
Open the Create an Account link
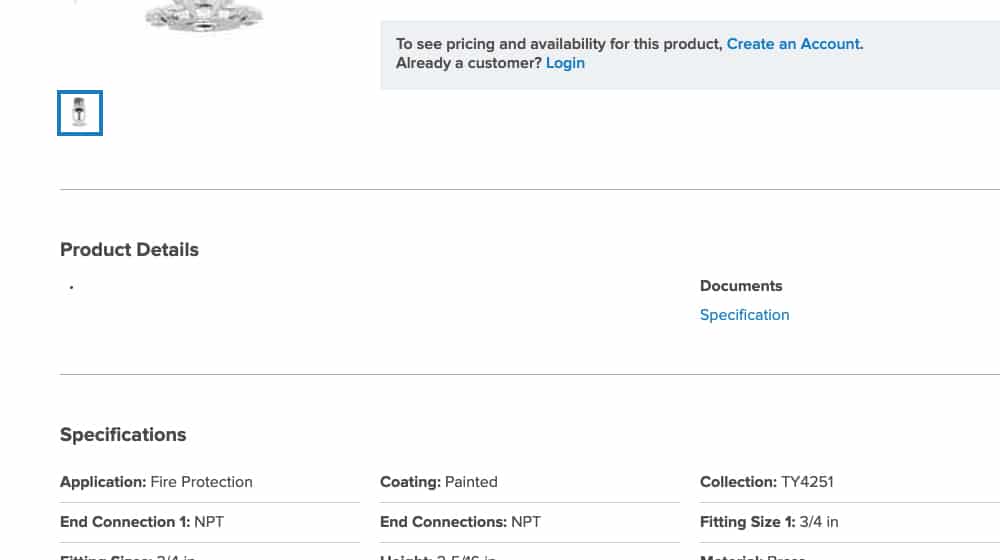793,44
